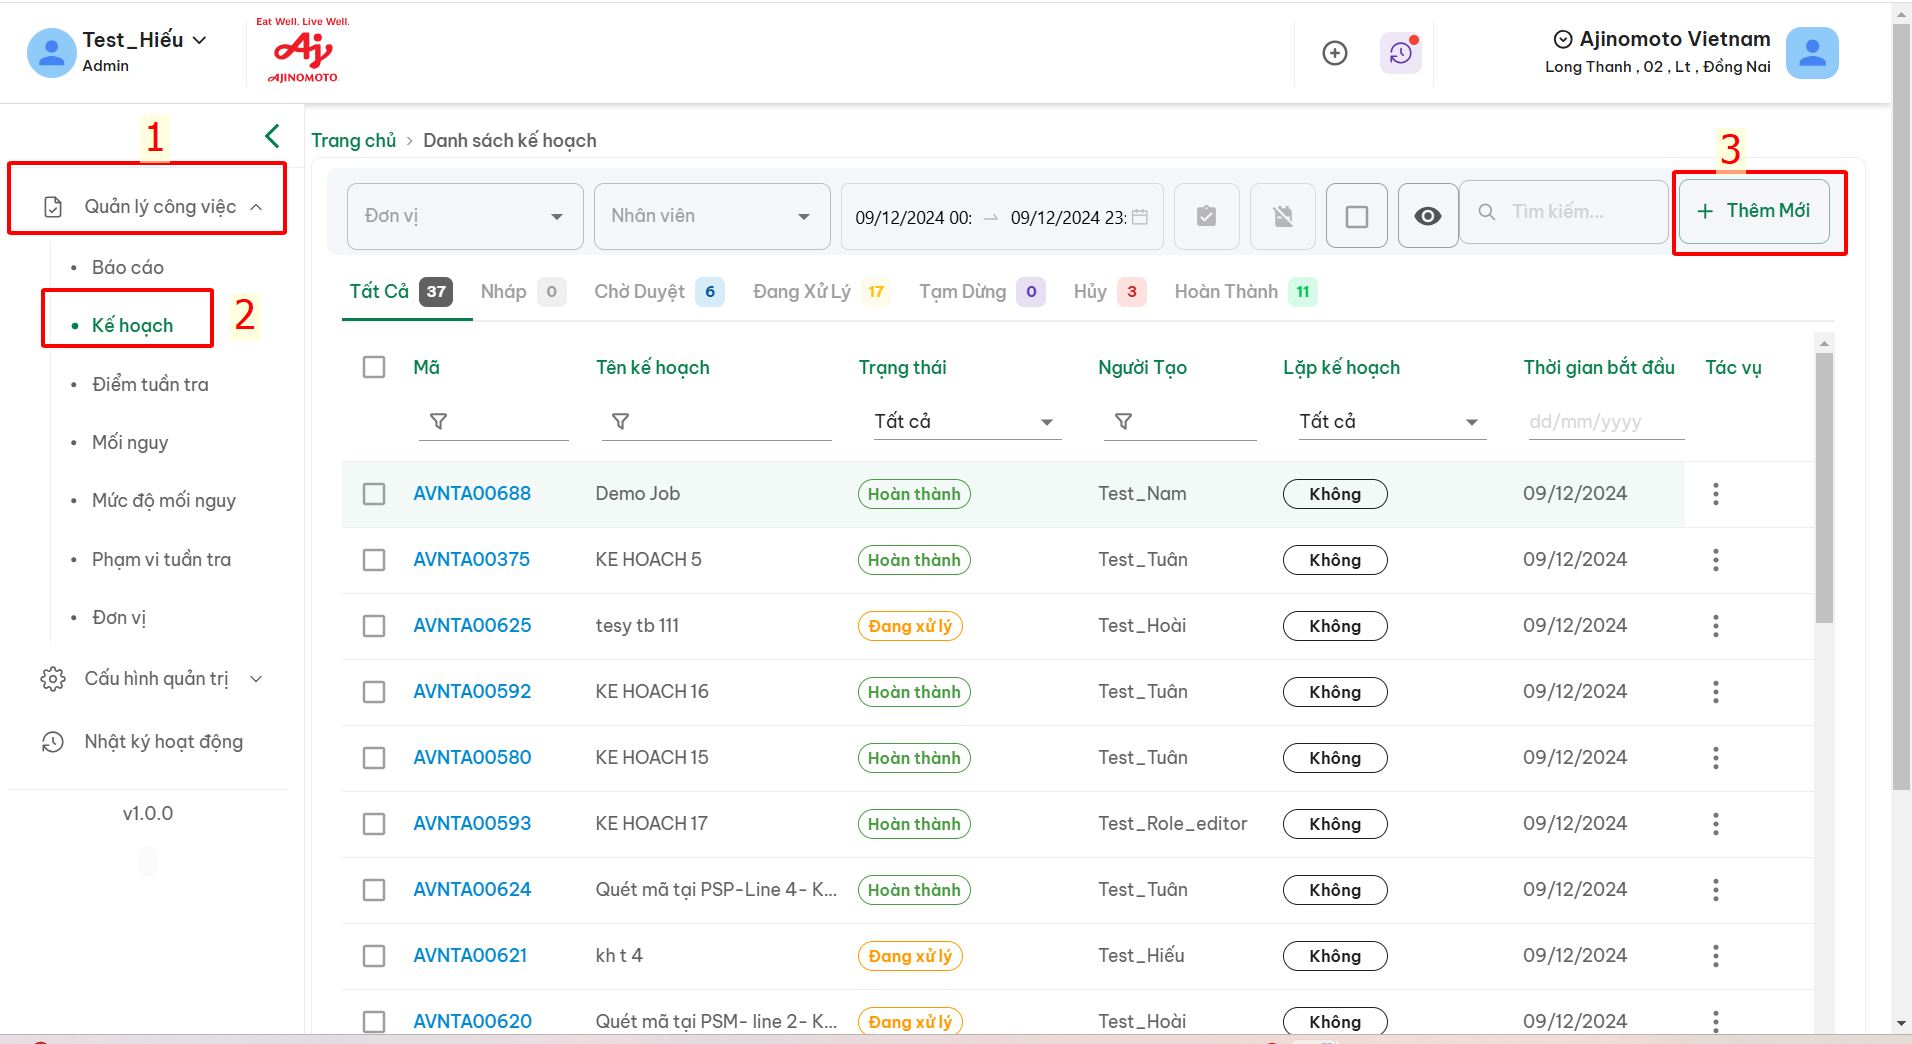Check the box for AVNTA00621
Screen dimensions: 1912x1044
374,956
